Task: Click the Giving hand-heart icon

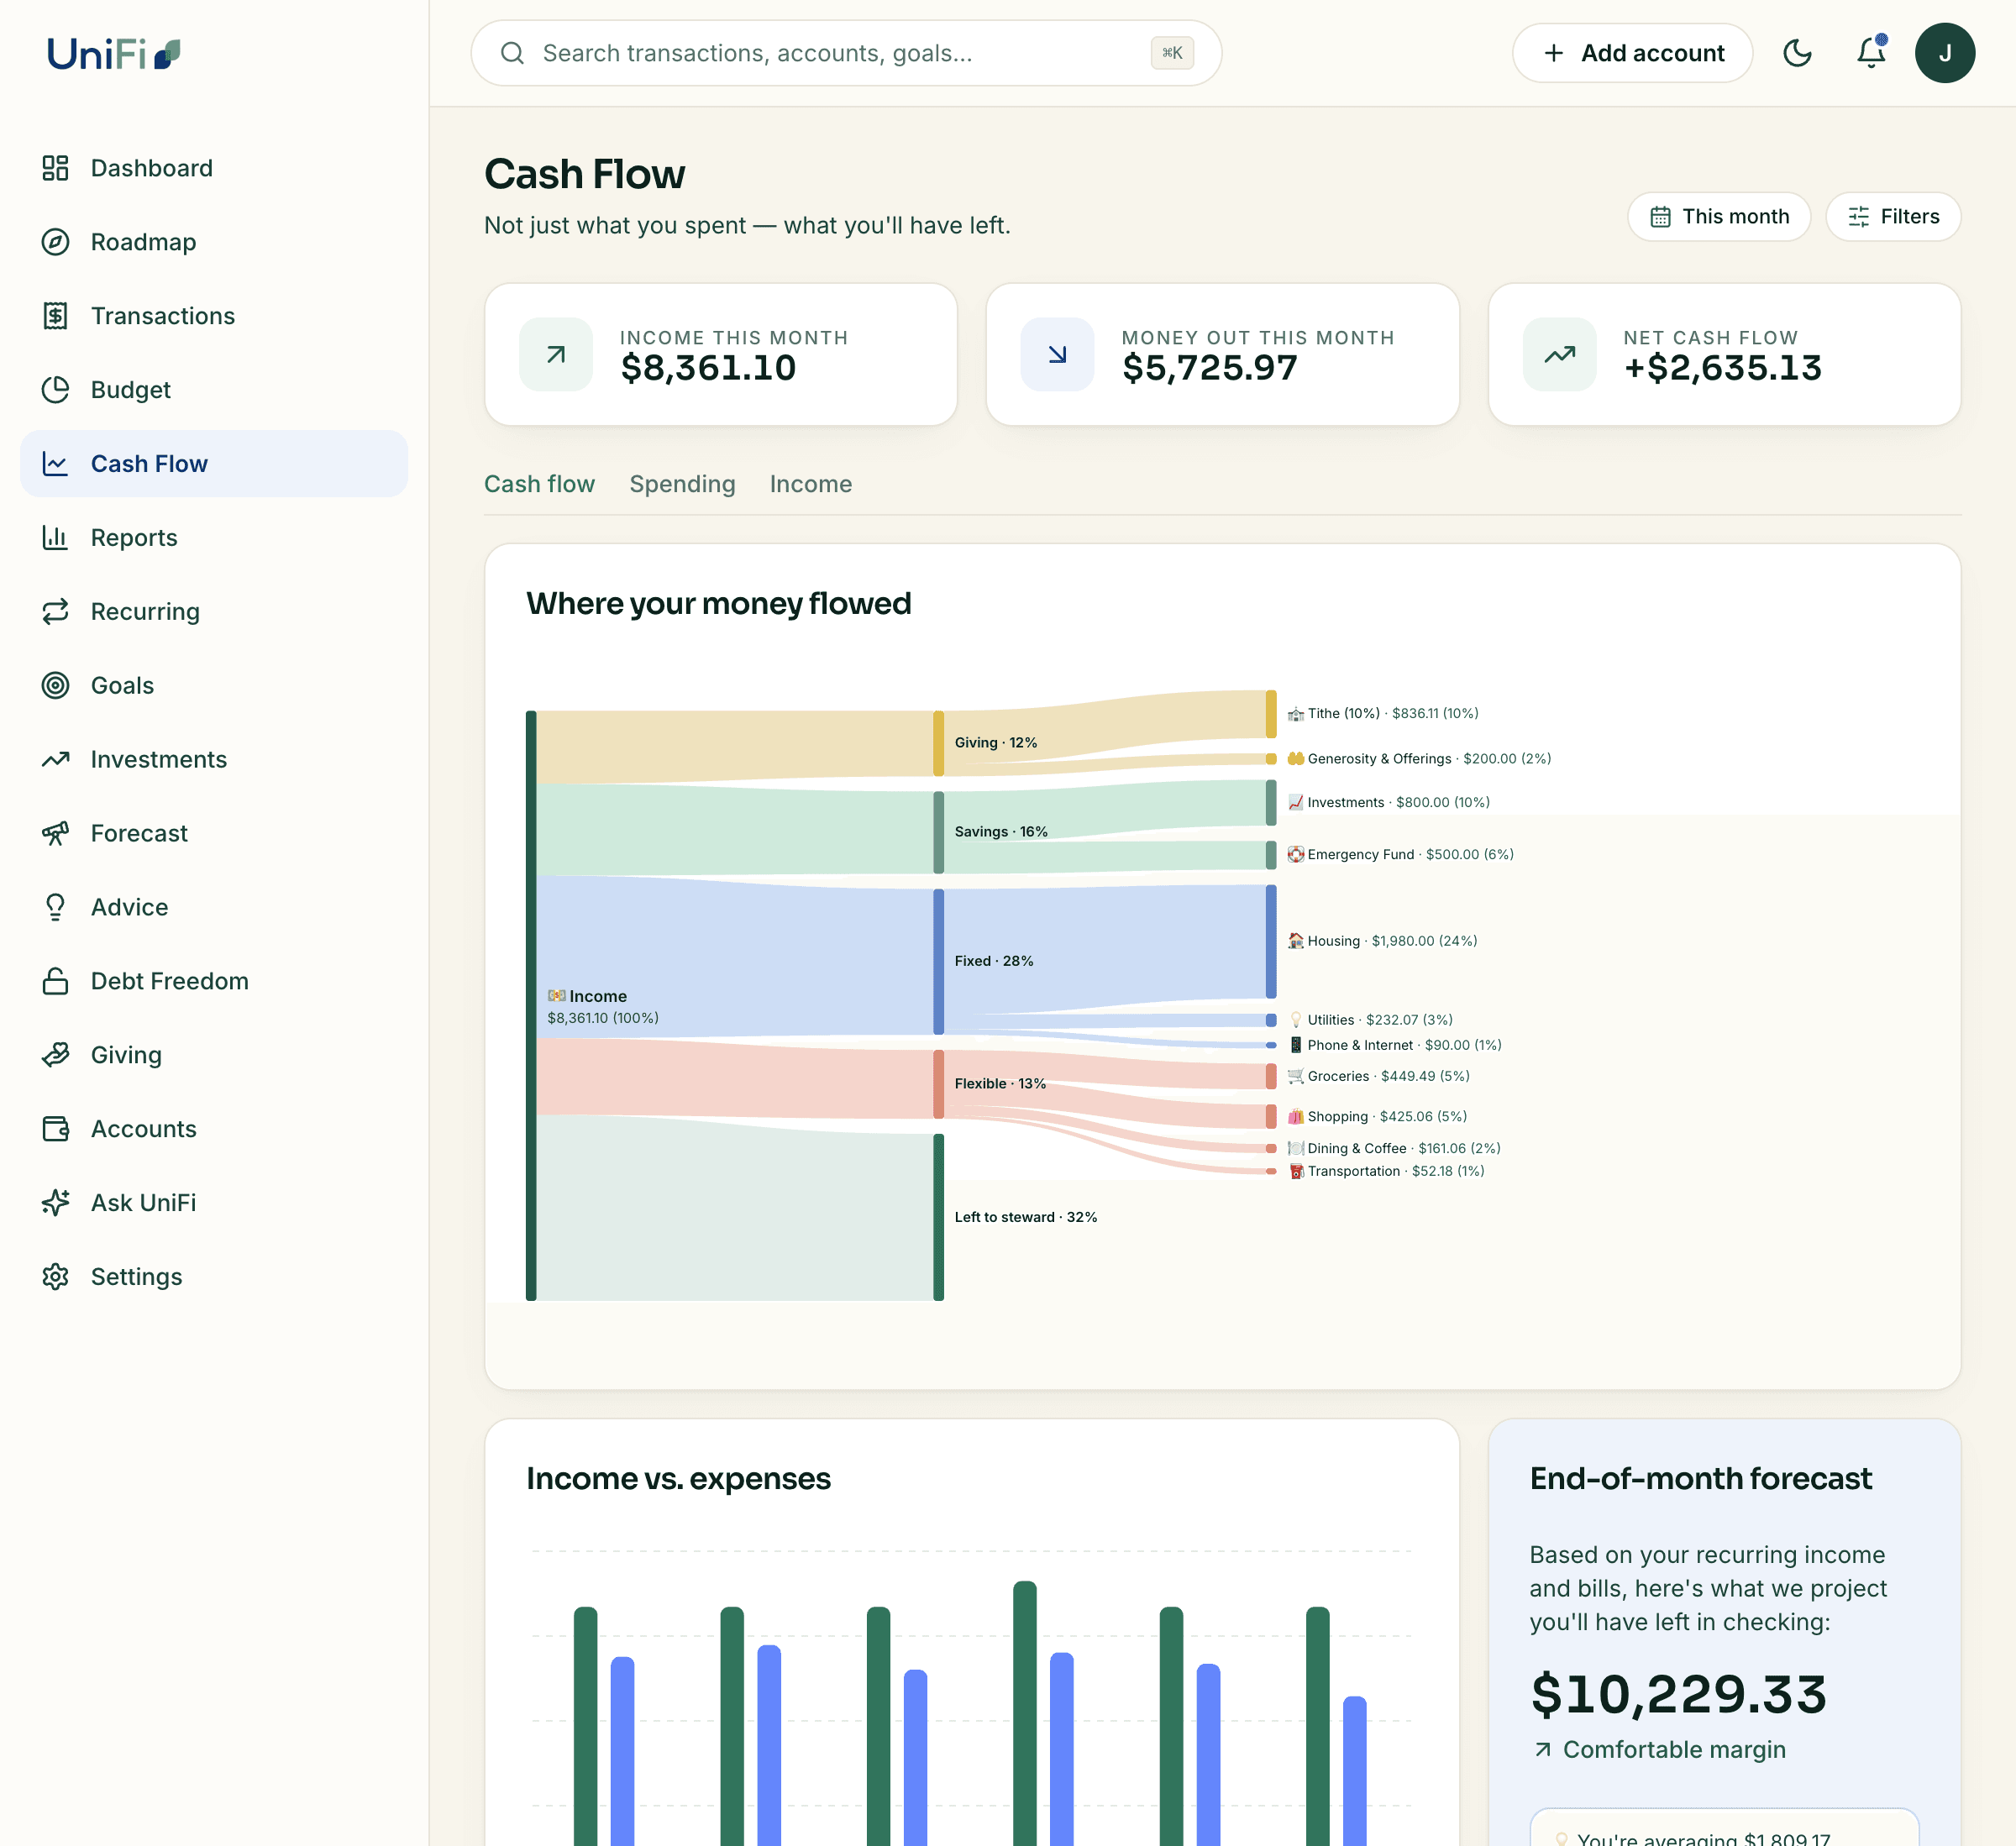Action: tap(56, 1055)
